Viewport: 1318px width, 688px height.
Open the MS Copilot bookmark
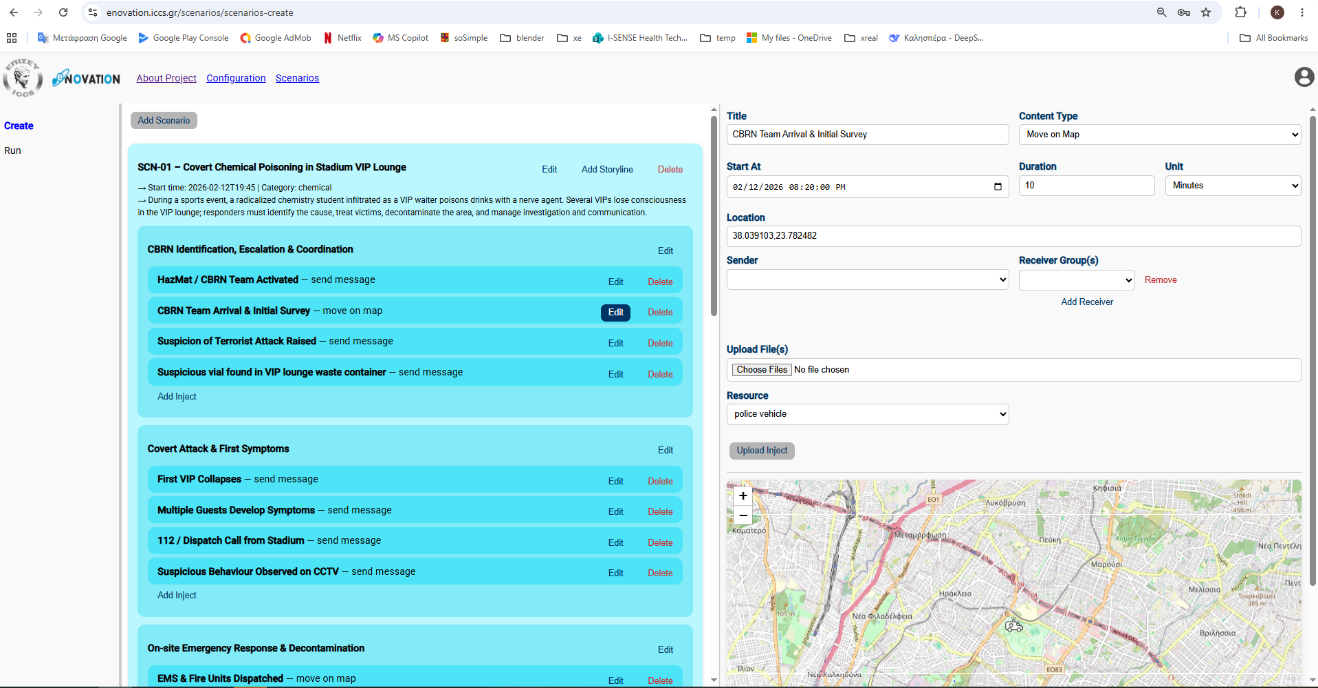(400, 38)
